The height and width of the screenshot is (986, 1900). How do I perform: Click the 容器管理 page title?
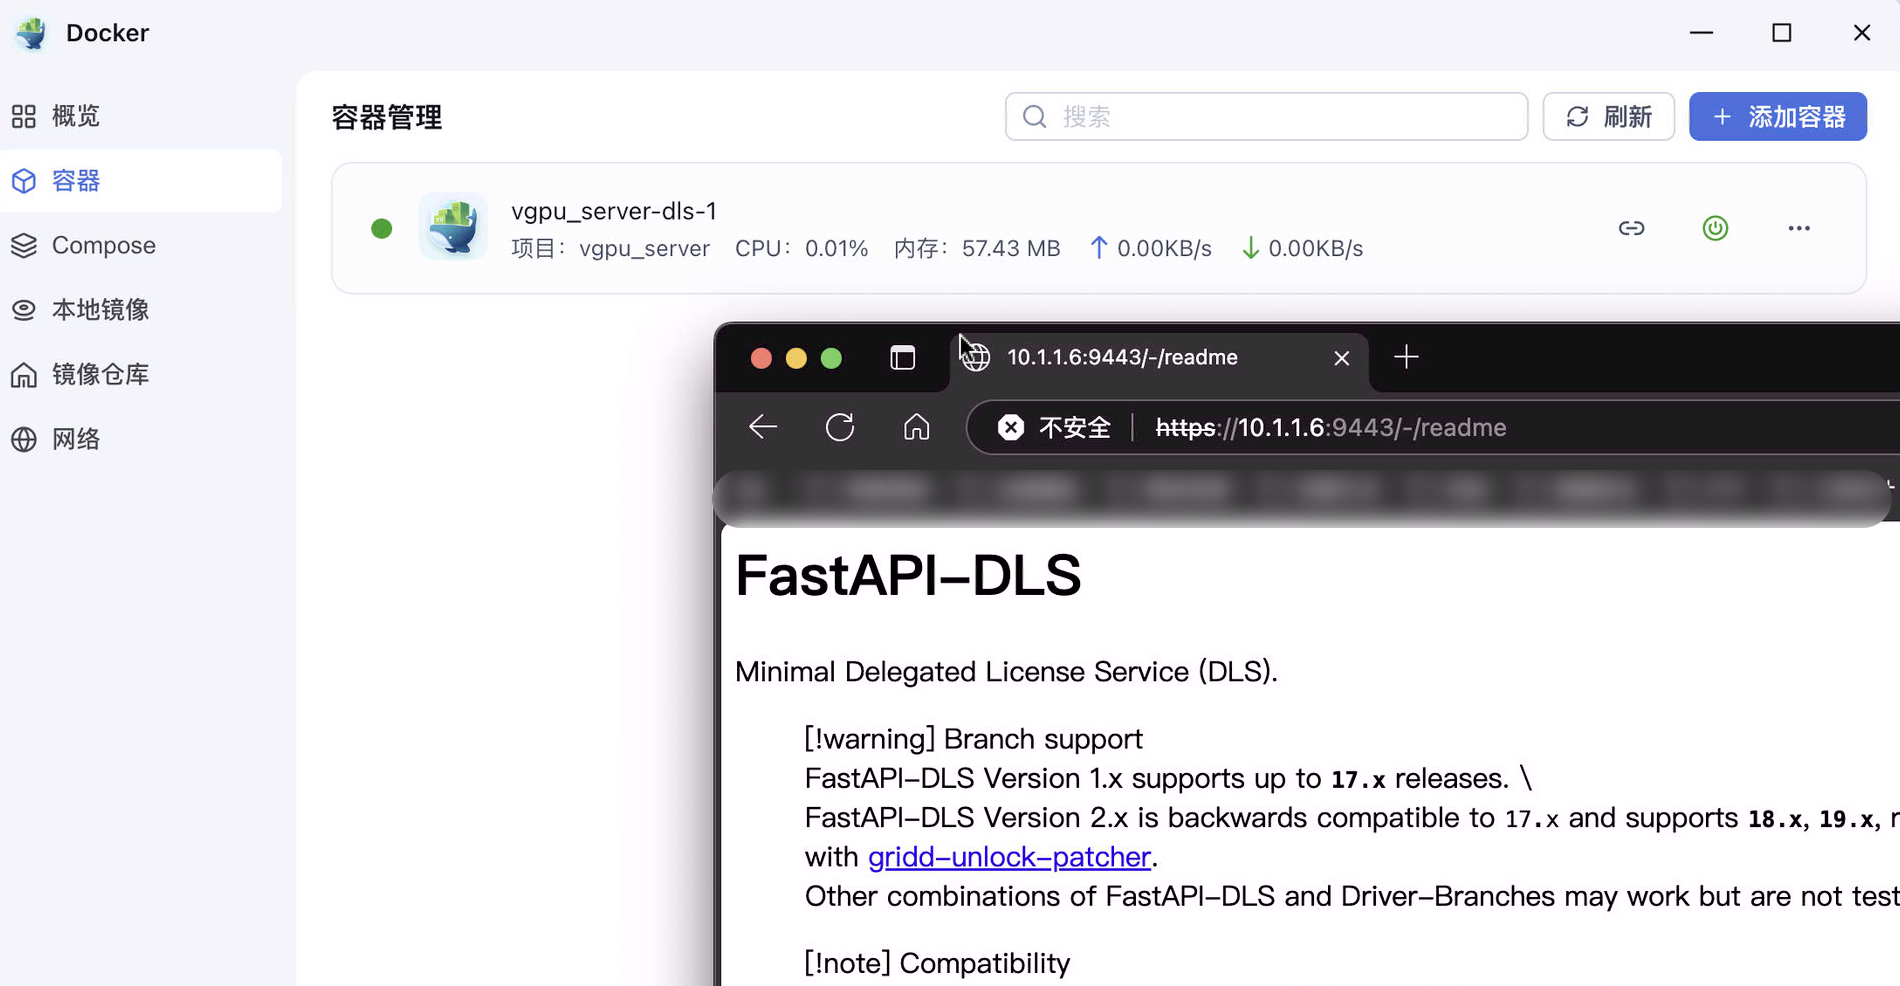click(387, 117)
